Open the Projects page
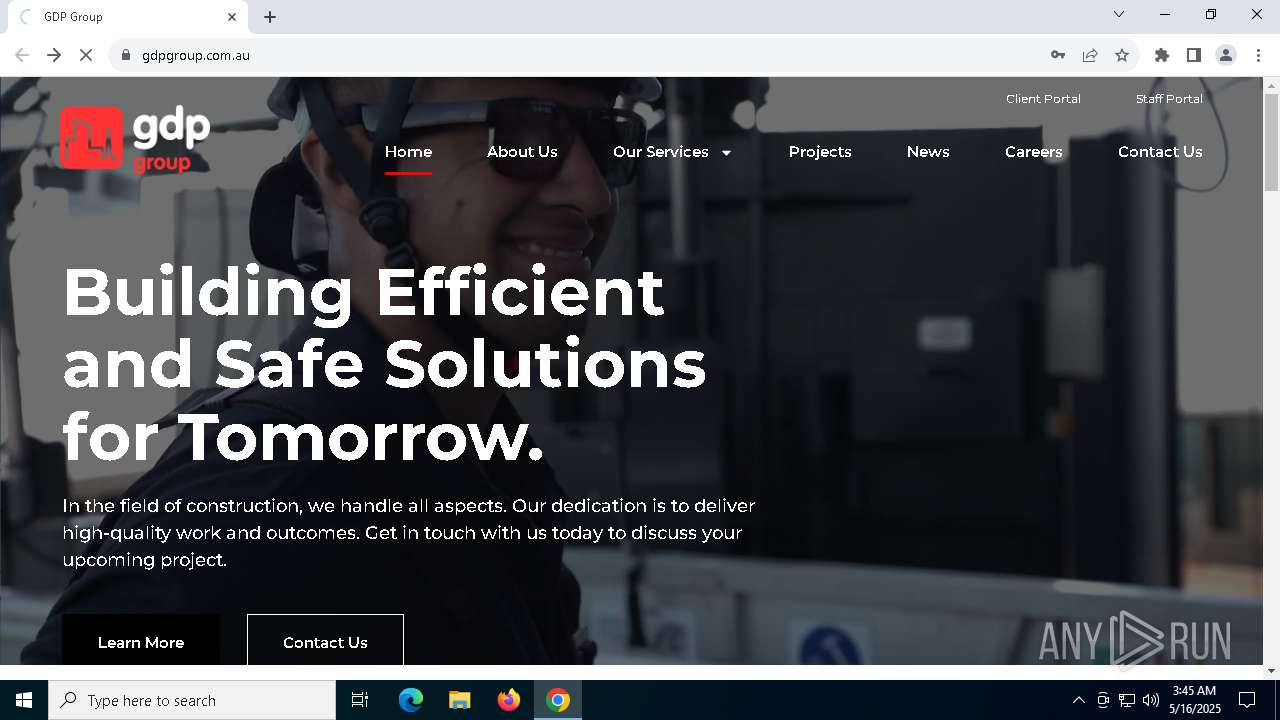Screen dimensions: 1280x720 [820, 152]
